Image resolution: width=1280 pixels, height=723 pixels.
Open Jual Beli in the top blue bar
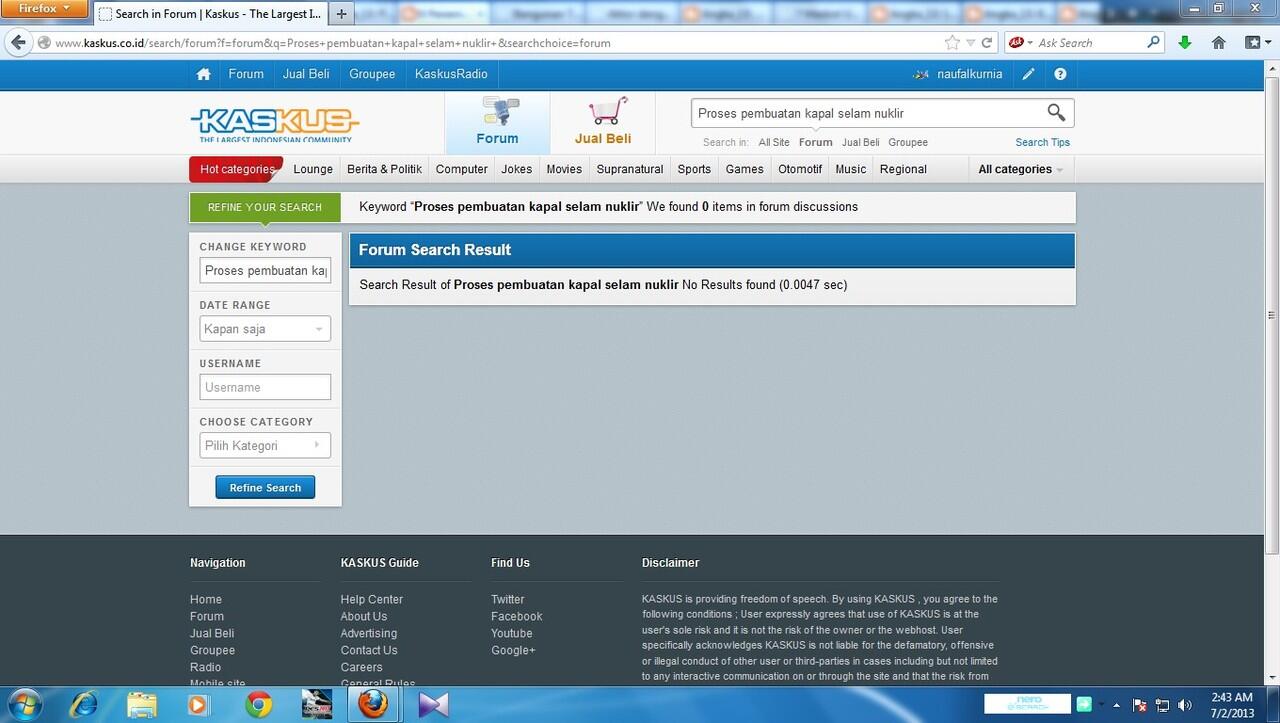tap(306, 74)
